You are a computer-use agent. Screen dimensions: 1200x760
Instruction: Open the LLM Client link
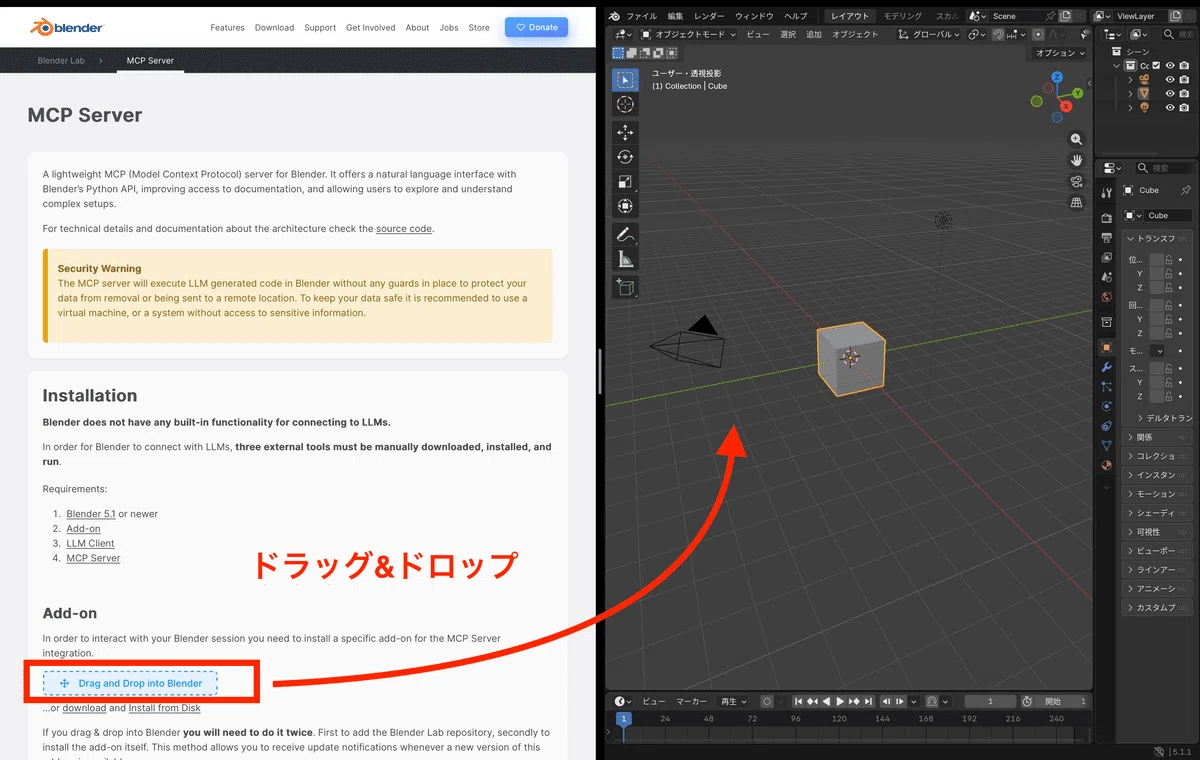[90, 544]
